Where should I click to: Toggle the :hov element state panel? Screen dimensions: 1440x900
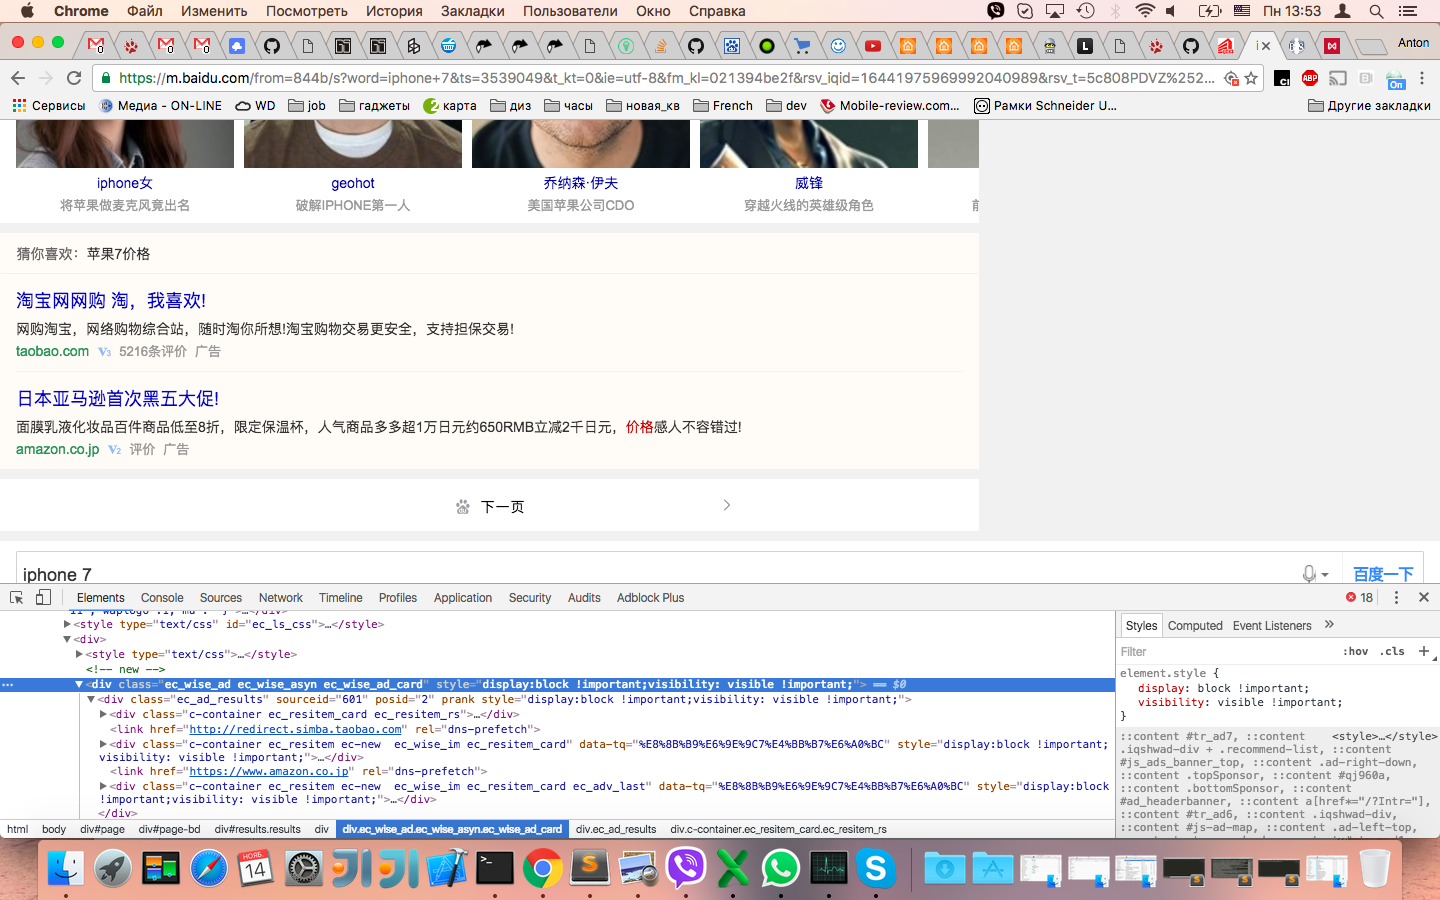pyautogui.click(x=1355, y=651)
